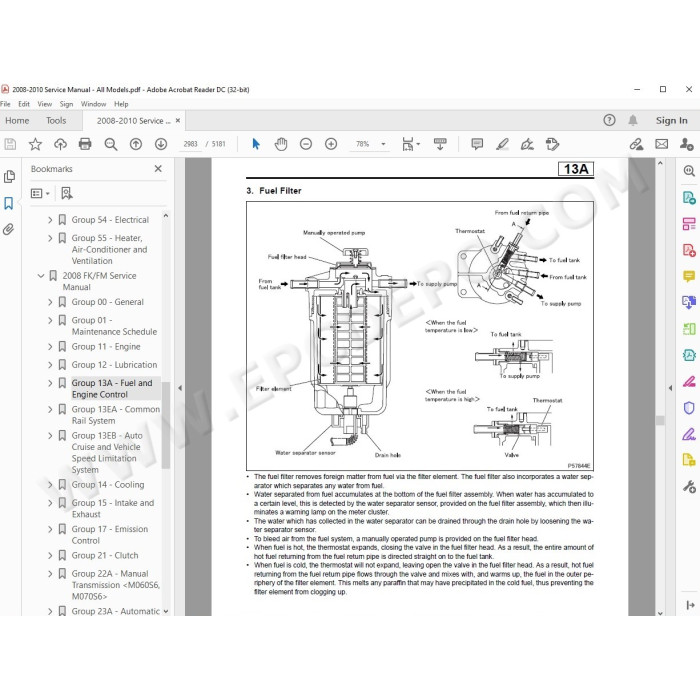Choose the Selection arrow tool
This screenshot has width=700, height=700.
[256, 144]
